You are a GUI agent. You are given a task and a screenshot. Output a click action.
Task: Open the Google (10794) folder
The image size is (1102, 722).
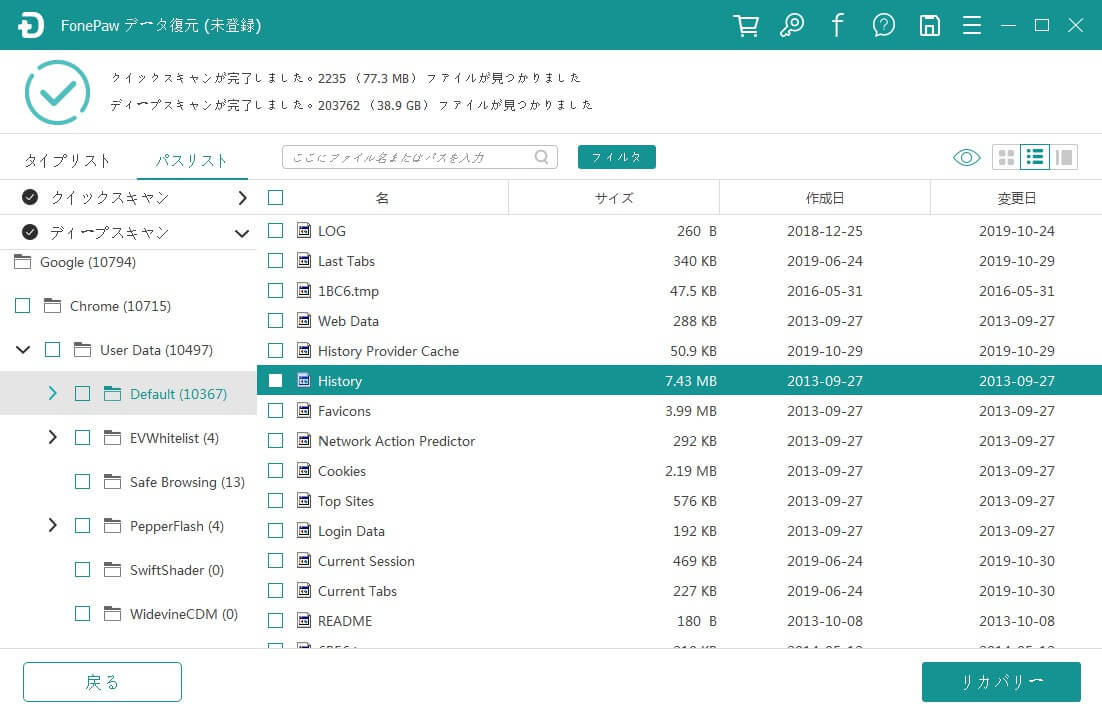click(88, 262)
